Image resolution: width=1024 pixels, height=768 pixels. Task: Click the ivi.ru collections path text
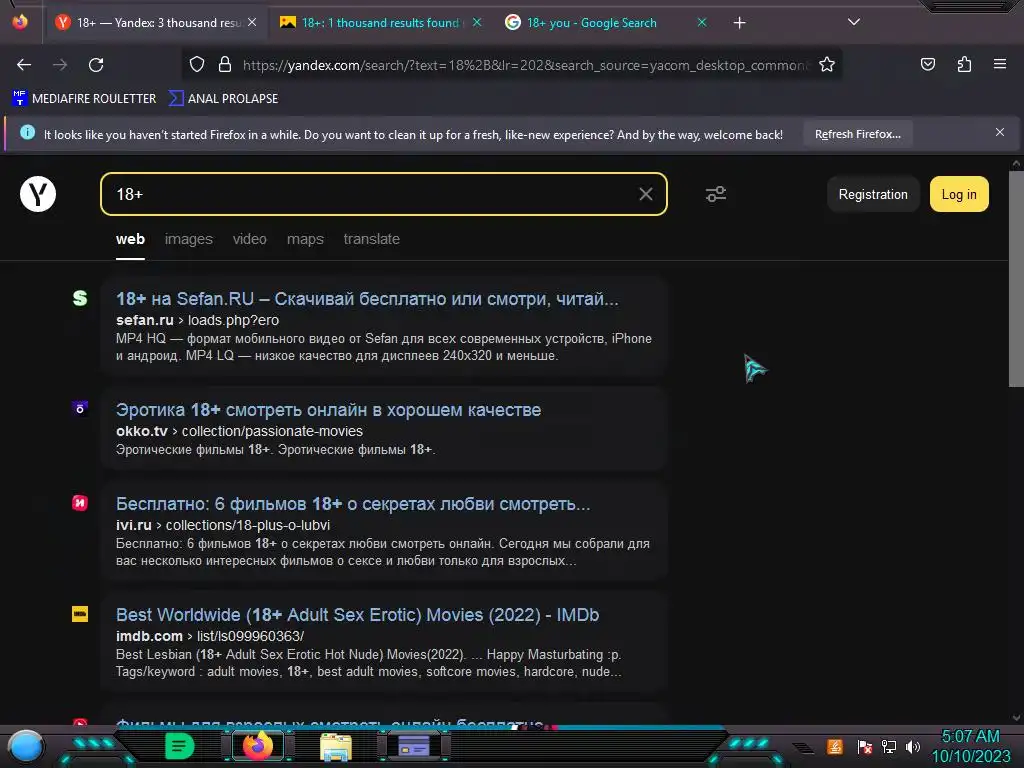(x=248, y=525)
